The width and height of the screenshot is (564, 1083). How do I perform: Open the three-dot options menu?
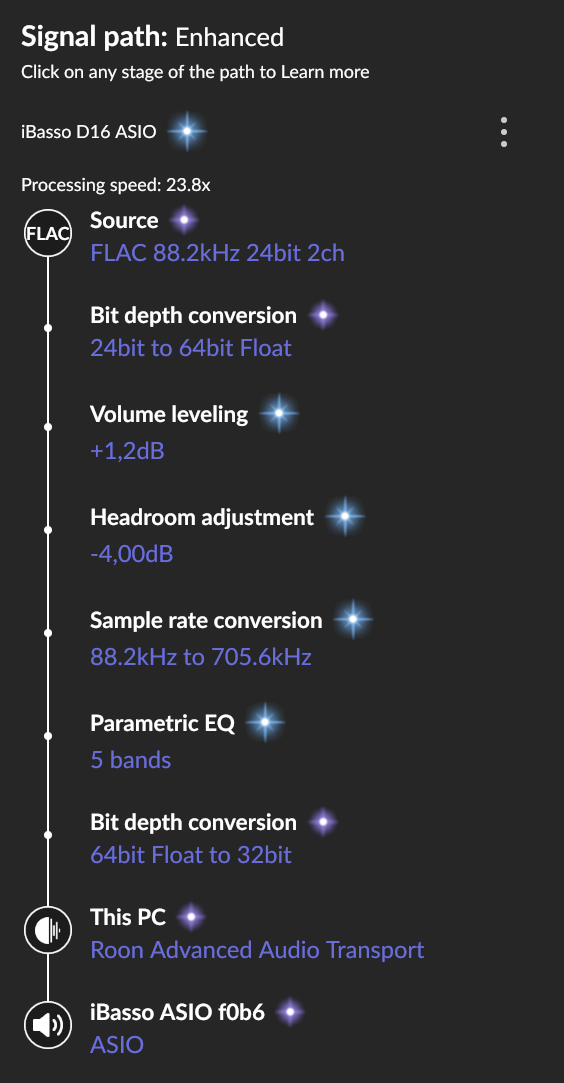pyautogui.click(x=504, y=131)
